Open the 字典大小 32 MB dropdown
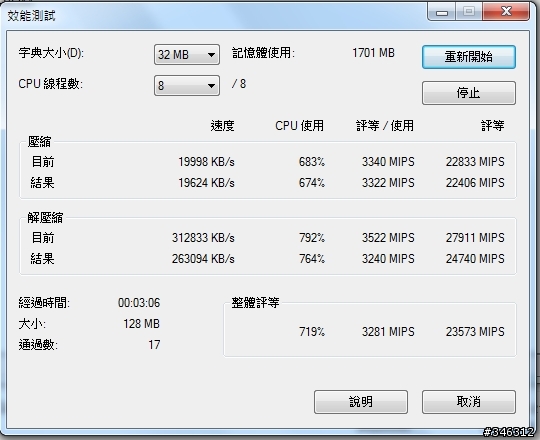This screenshot has height=440, width=540. 187,54
